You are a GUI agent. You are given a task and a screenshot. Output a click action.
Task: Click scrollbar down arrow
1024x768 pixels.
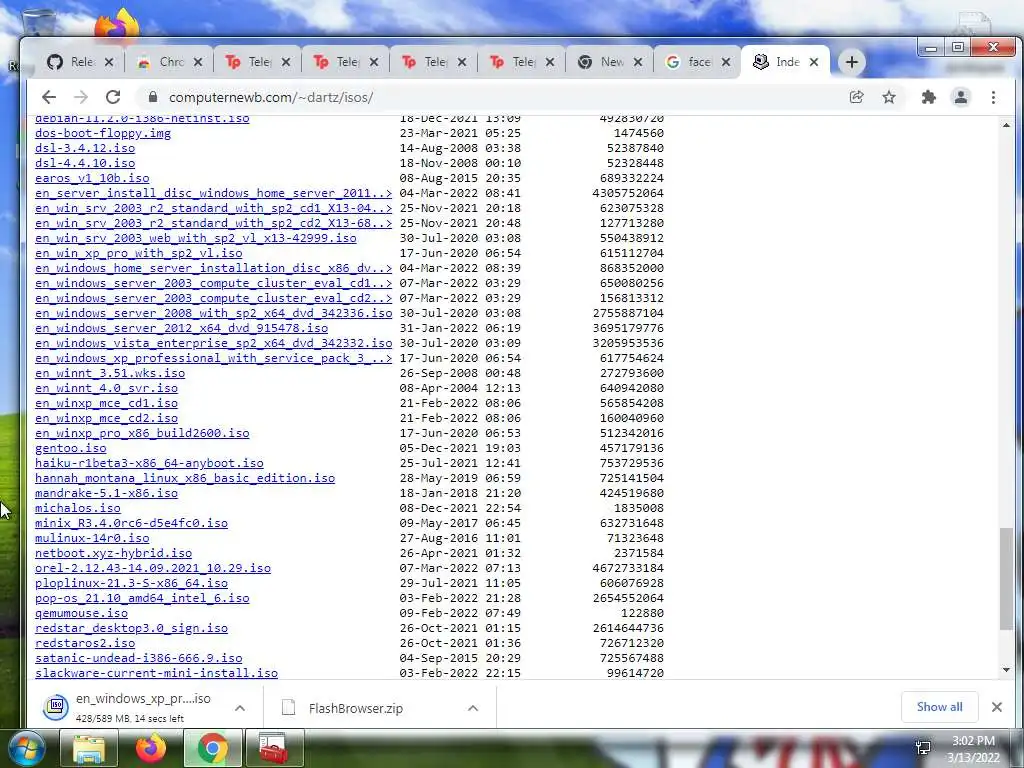coord(1006,670)
